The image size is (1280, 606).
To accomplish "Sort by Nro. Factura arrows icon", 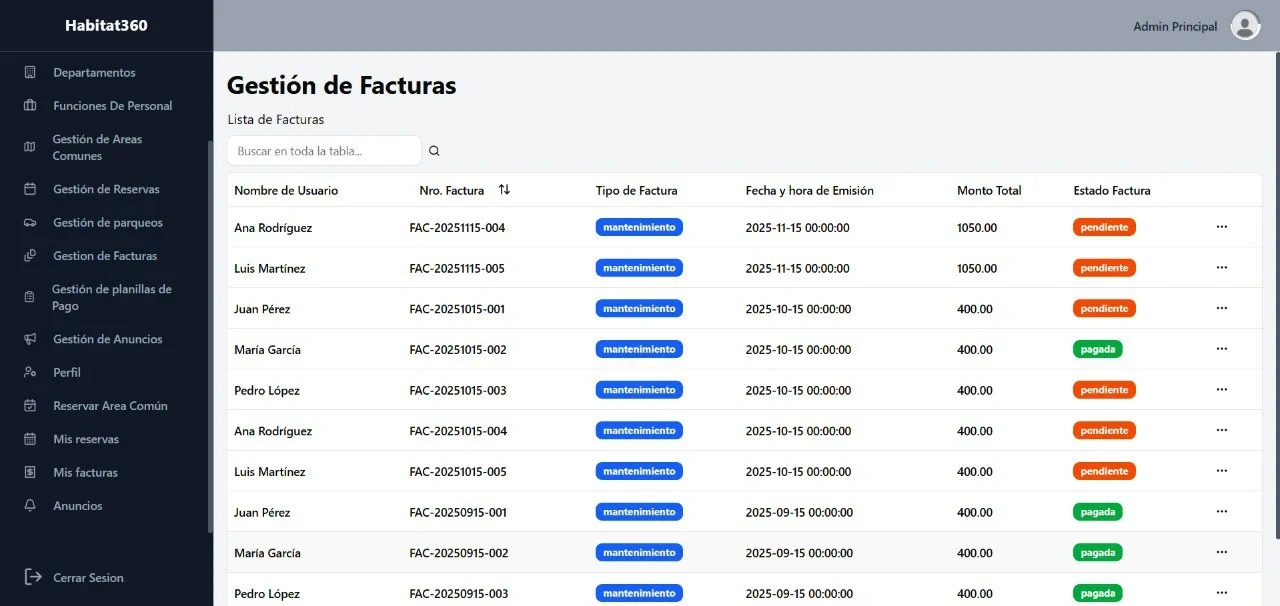I will [504, 190].
